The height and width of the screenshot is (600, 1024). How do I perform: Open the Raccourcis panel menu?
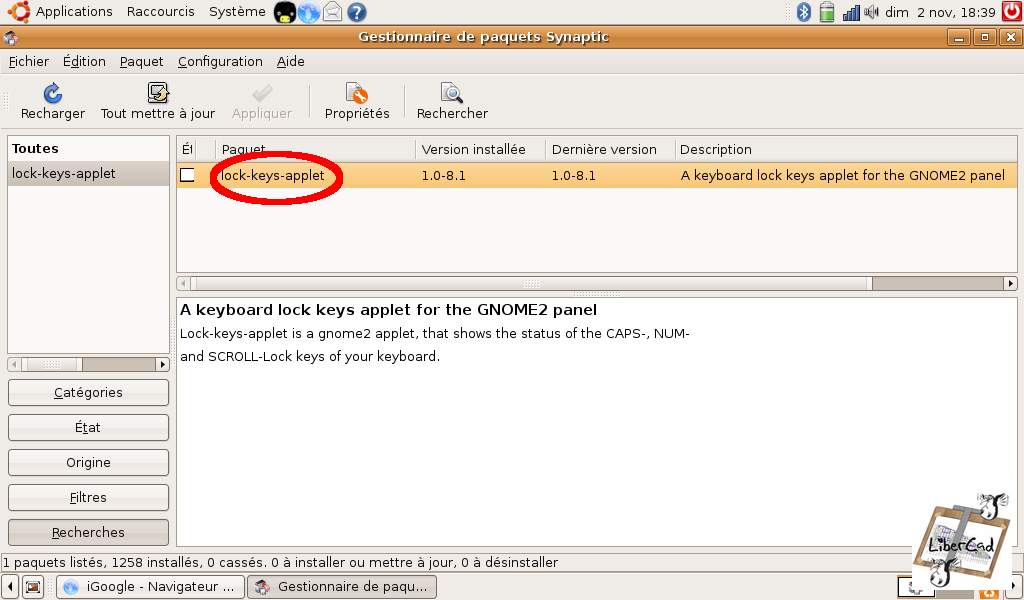161,12
